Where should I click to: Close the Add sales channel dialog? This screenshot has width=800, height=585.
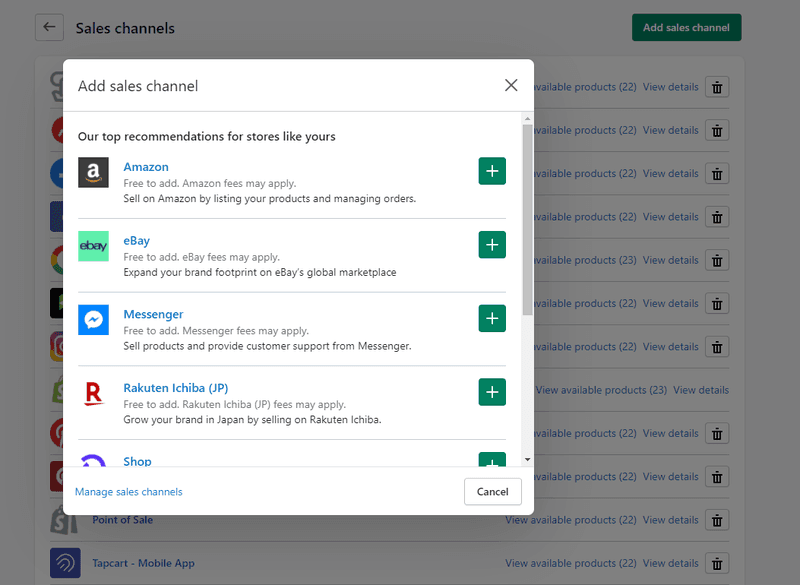511,85
